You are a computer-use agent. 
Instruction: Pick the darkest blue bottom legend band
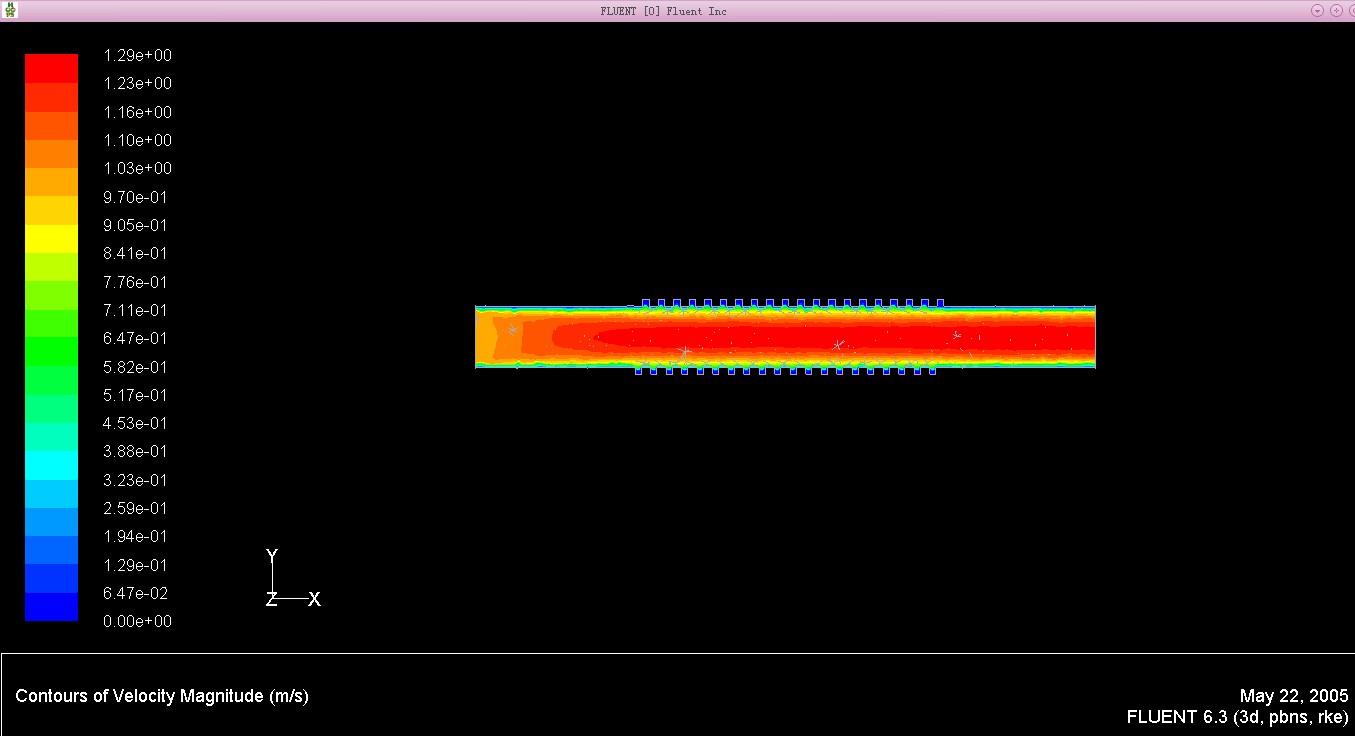tap(51, 607)
